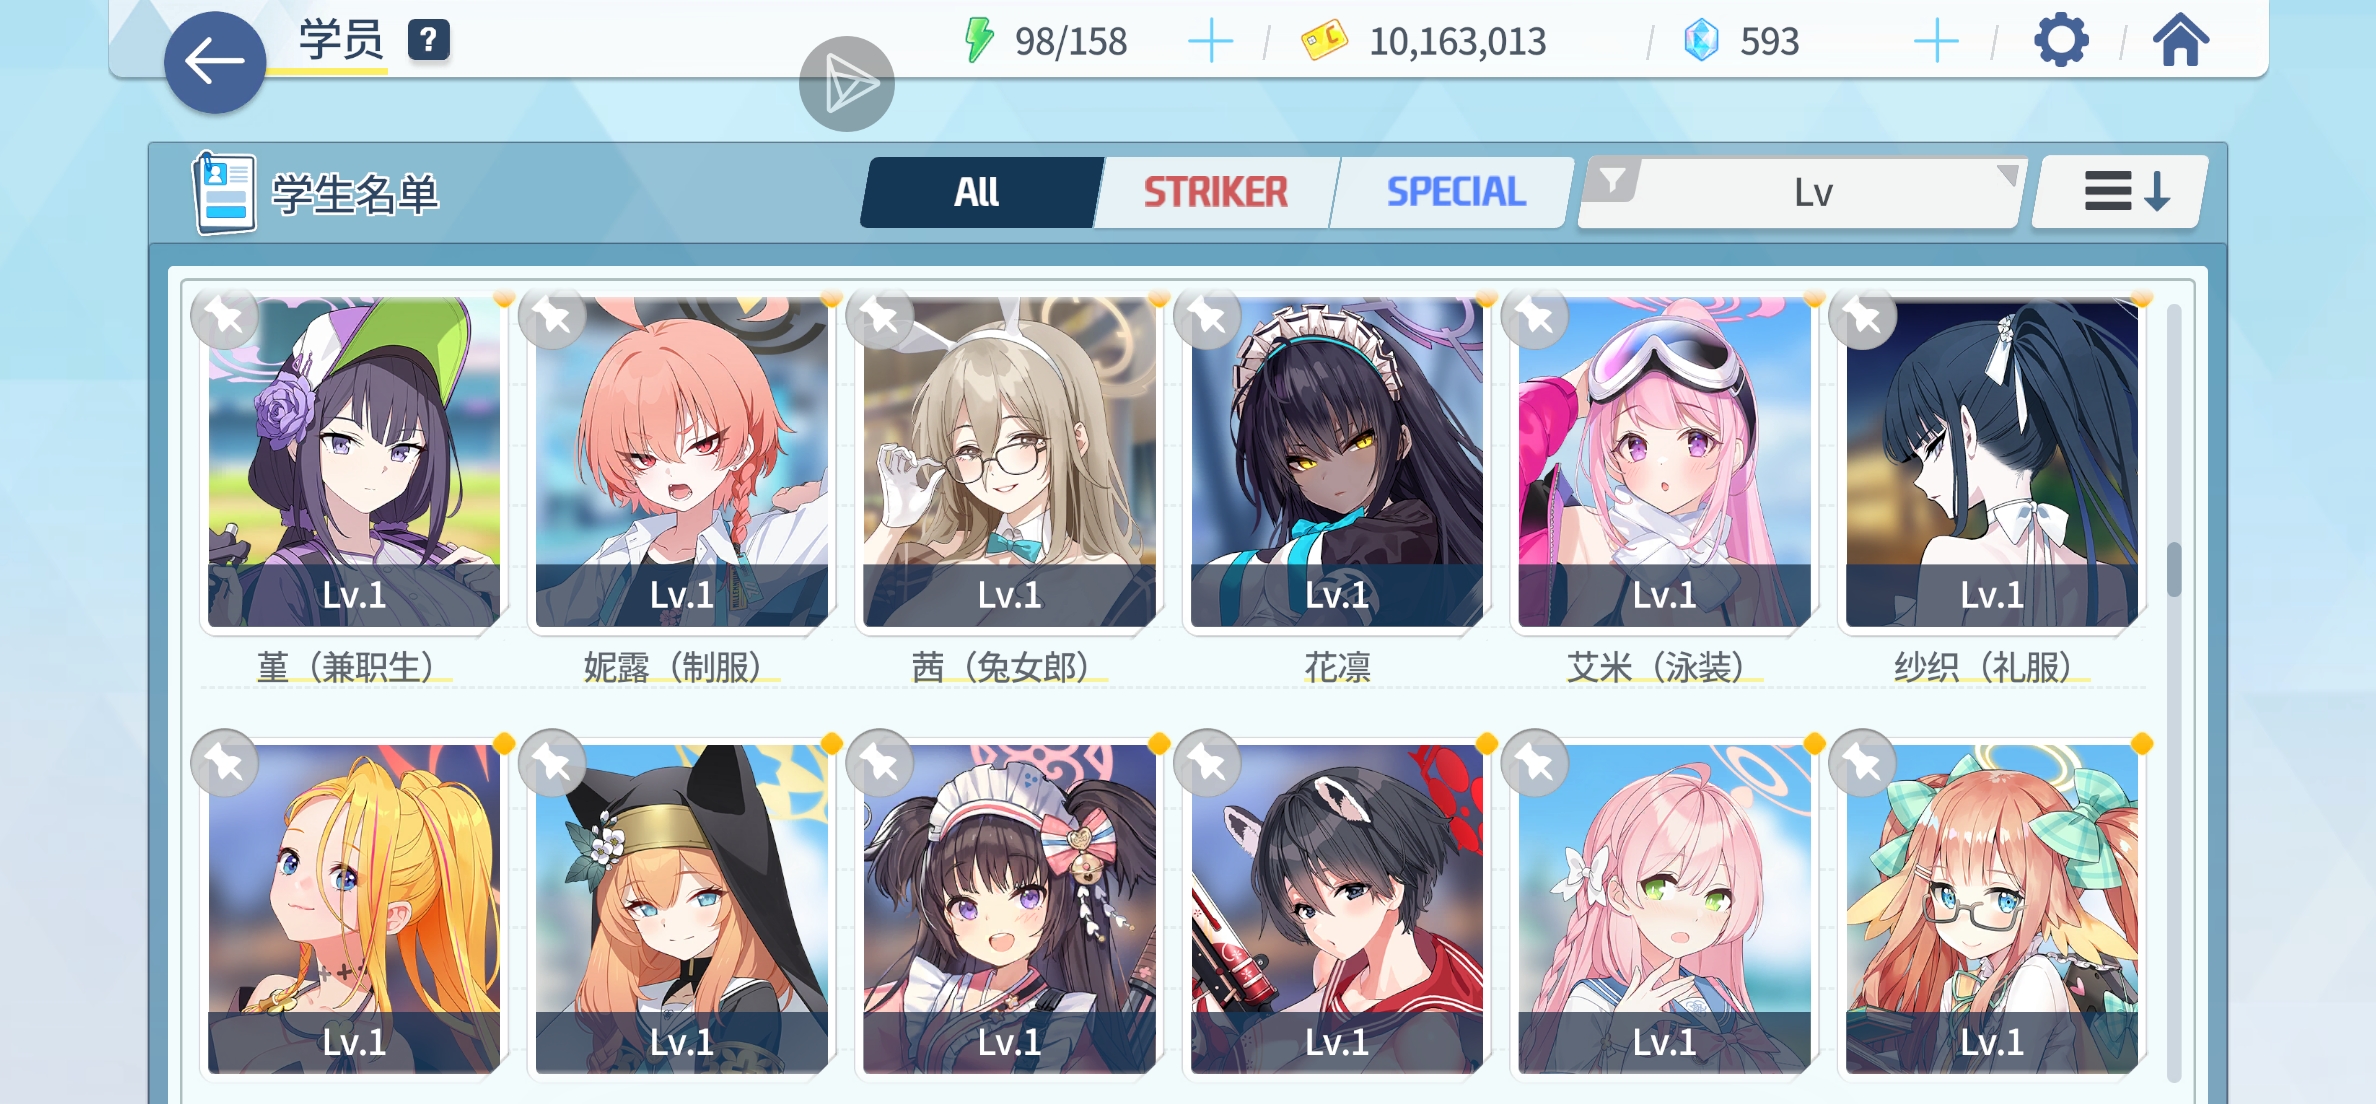
Task: Click the settings gear icon
Action: (2061, 41)
